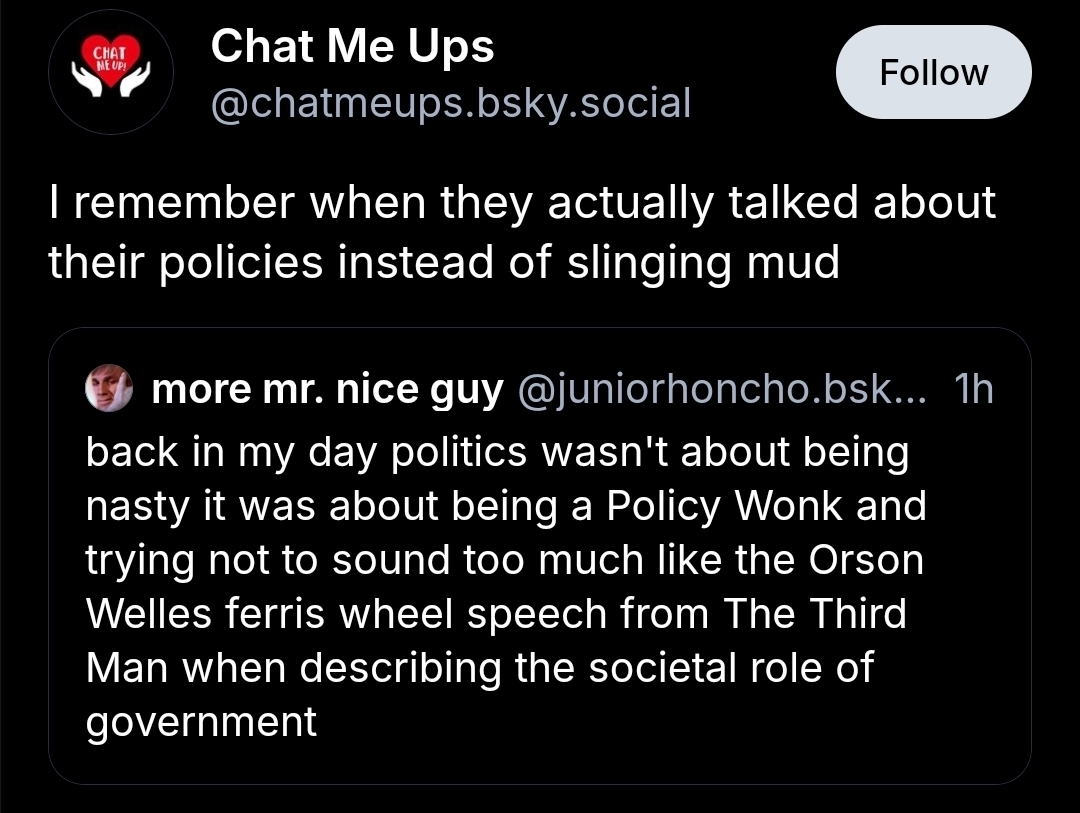1080x813 pixels.
Task: Click the @chatmeups.bsky.social handle
Action: click(449, 102)
